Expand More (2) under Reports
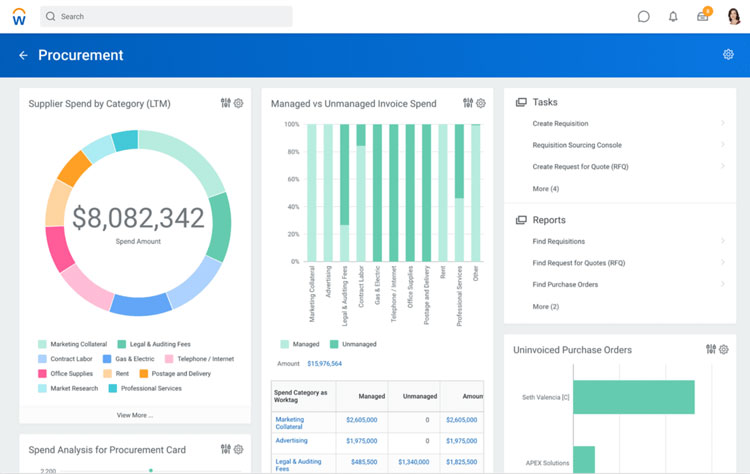 [546, 306]
